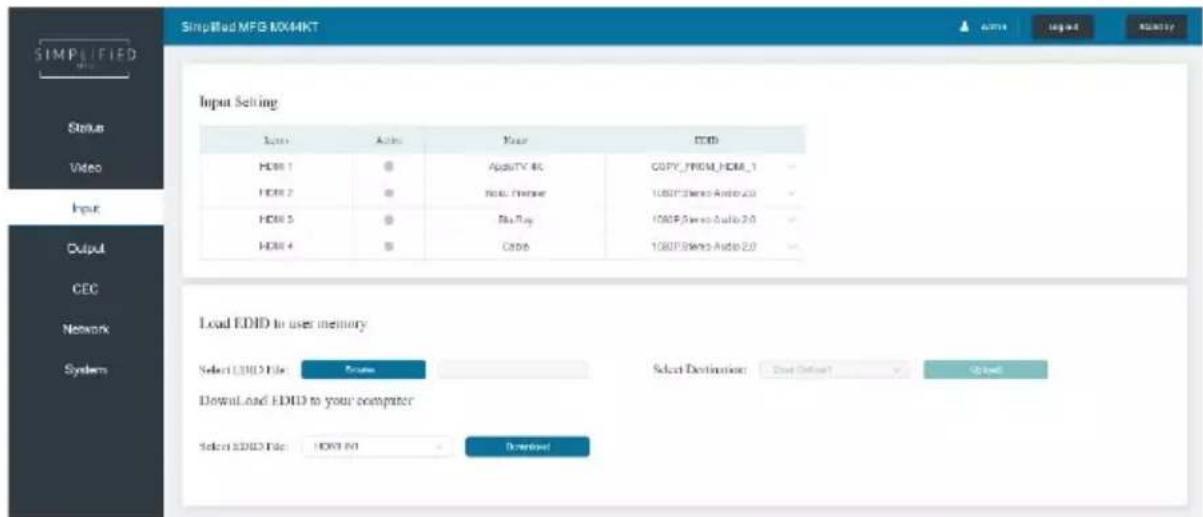This screenshot has height=517, width=1203.
Task: Click the AppleTV 4K name field
Action: [515, 167]
